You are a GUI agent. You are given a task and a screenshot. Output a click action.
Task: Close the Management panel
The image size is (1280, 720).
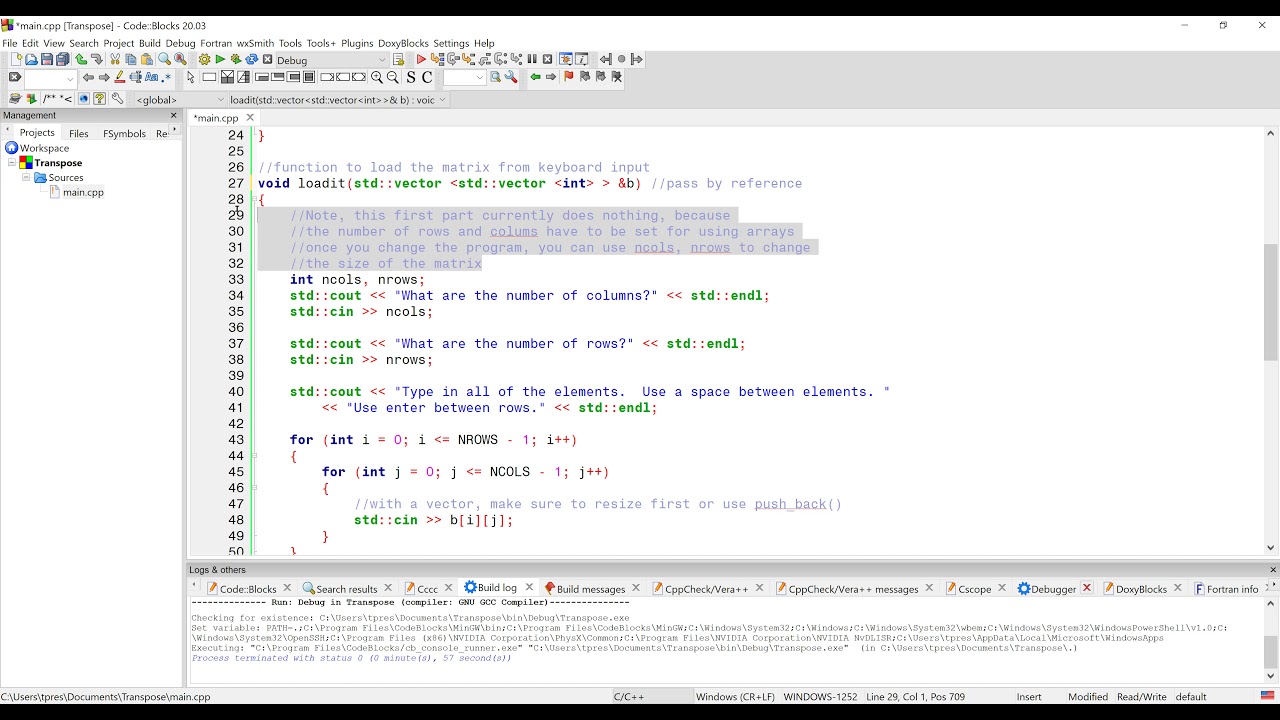pyautogui.click(x=173, y=115)
